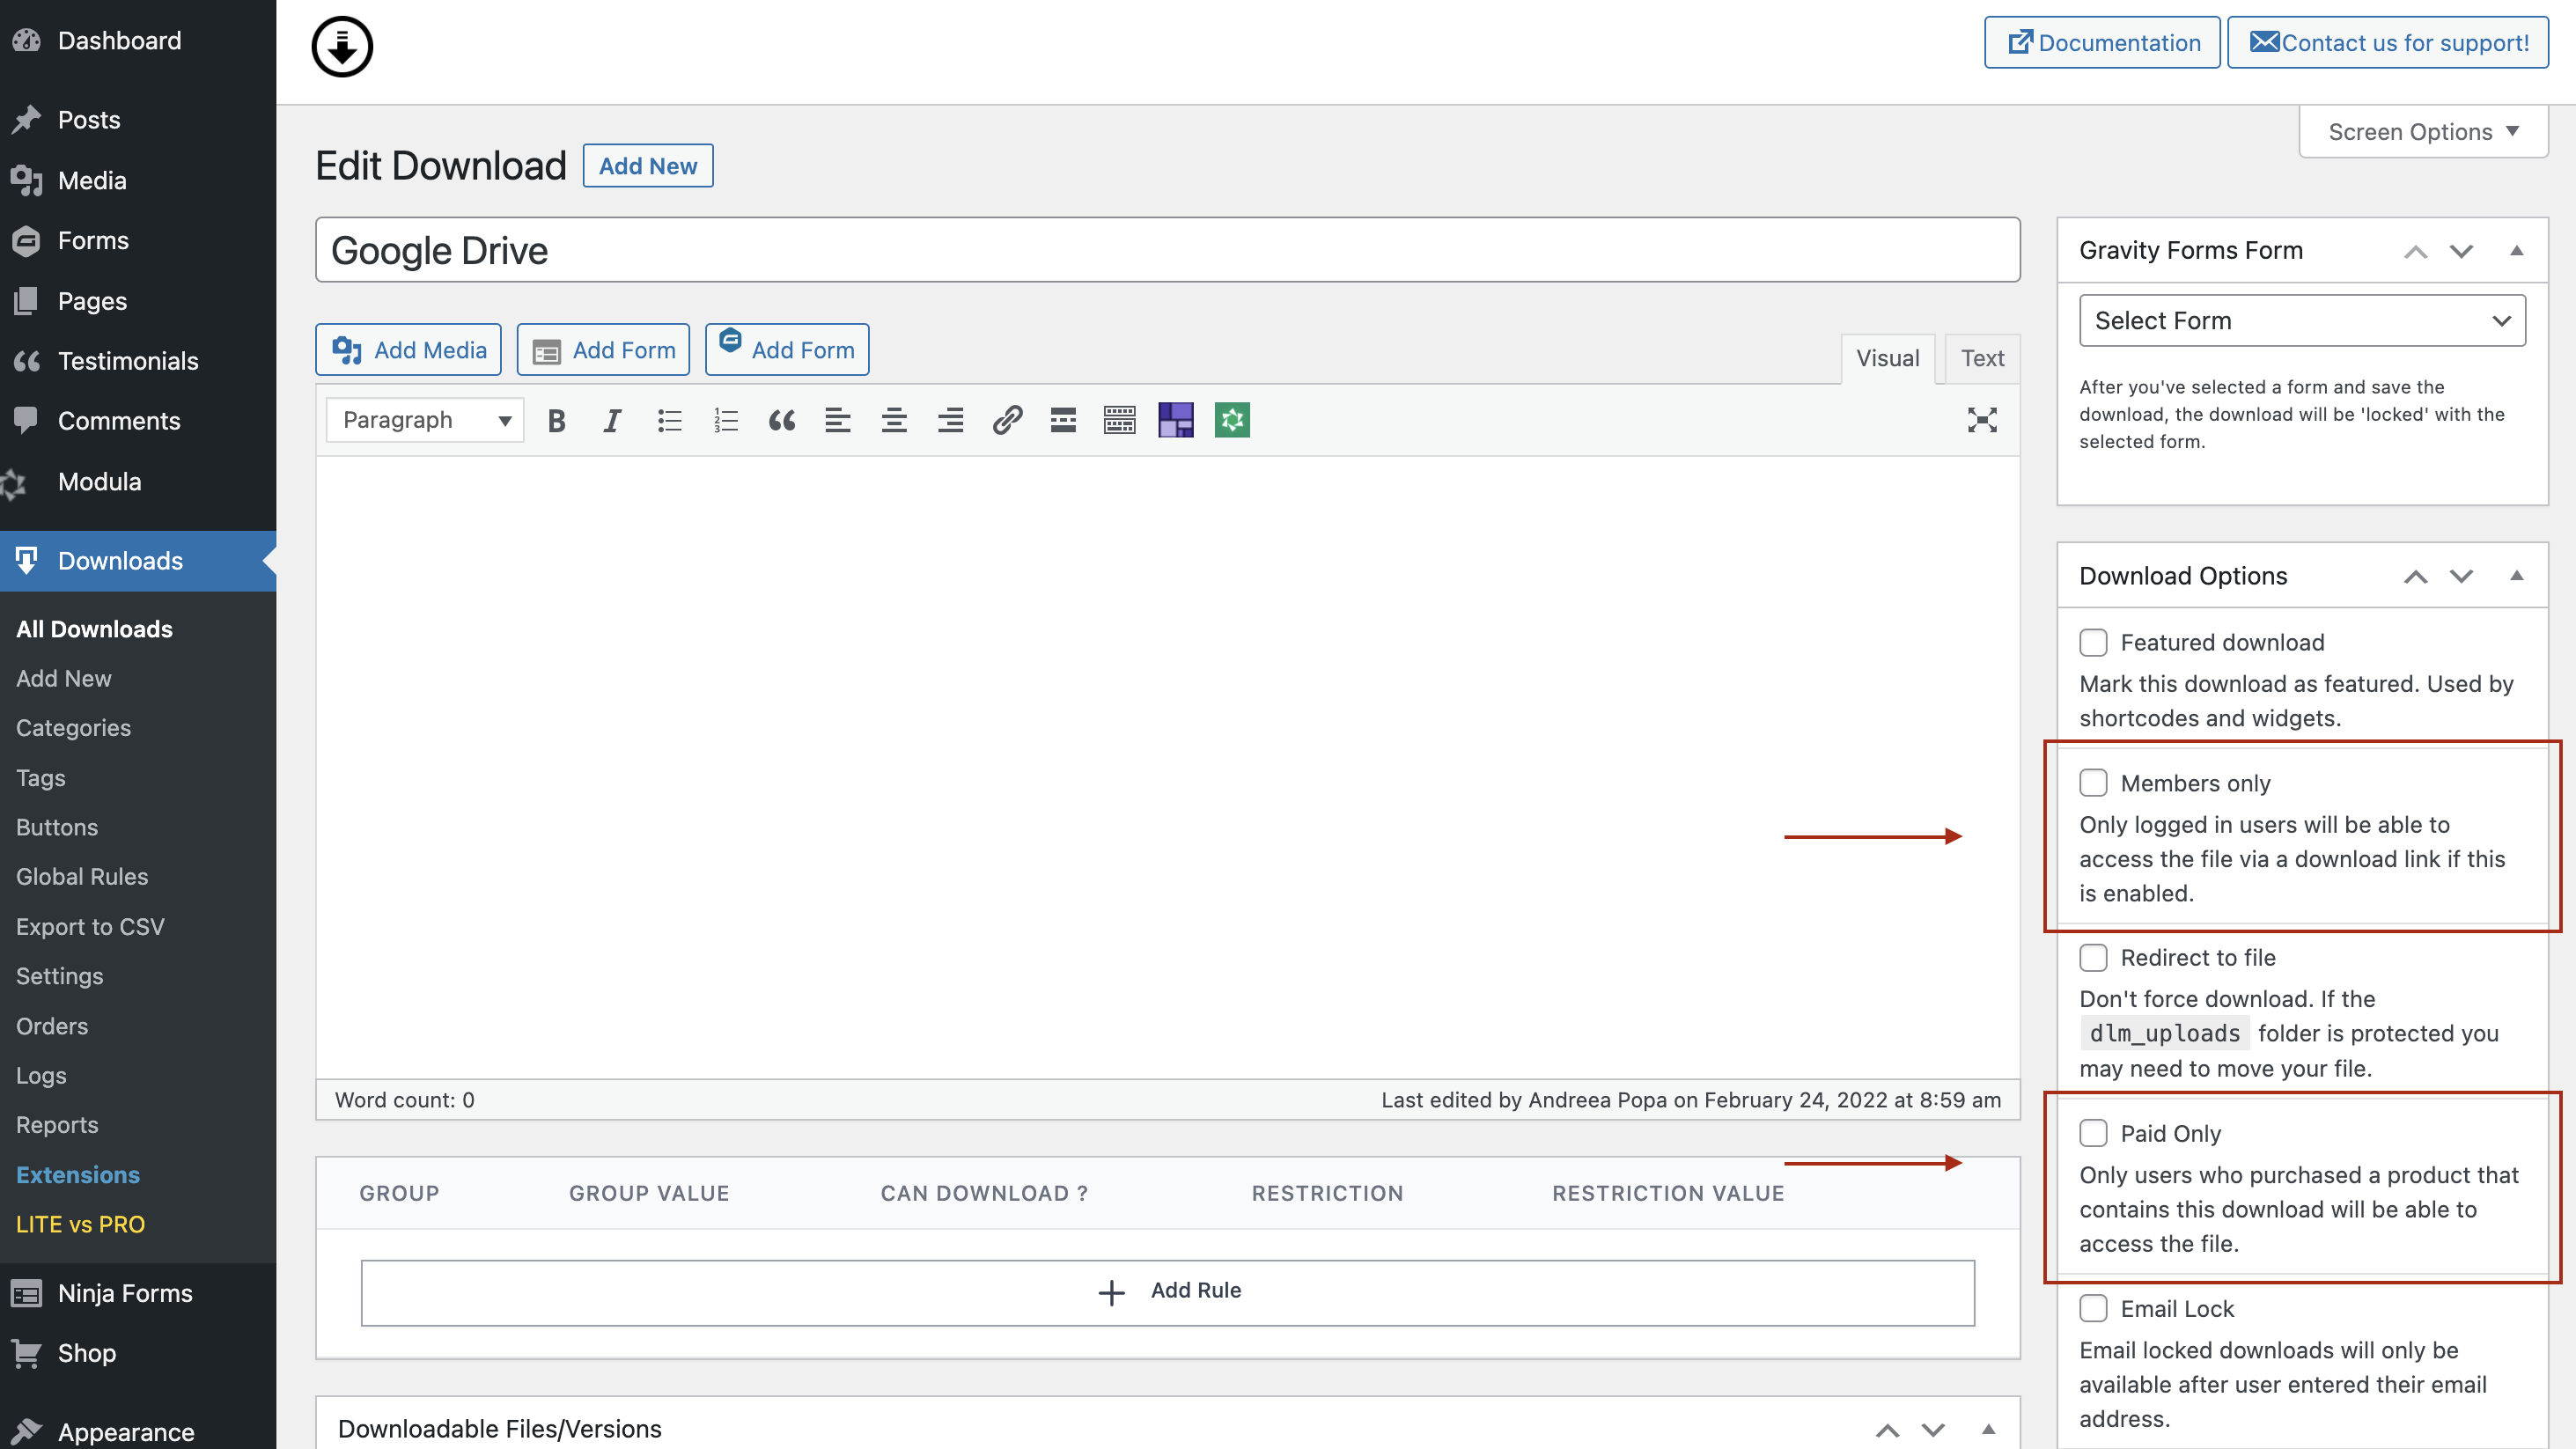Click the bulleted list icon
2576x1449 pixels.
tap(669, 419)
